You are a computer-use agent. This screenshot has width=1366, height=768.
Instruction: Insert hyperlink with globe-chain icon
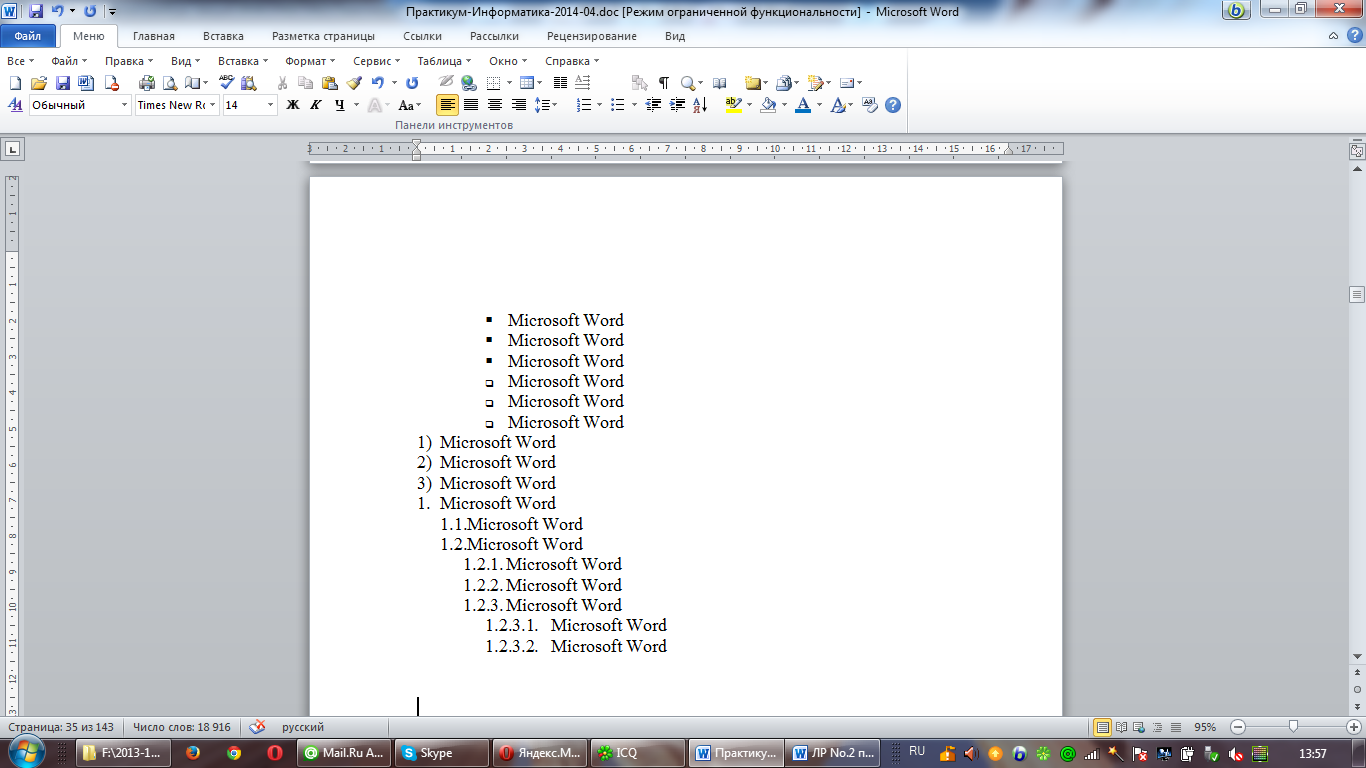pyautogui.click(x=469, y=83)
